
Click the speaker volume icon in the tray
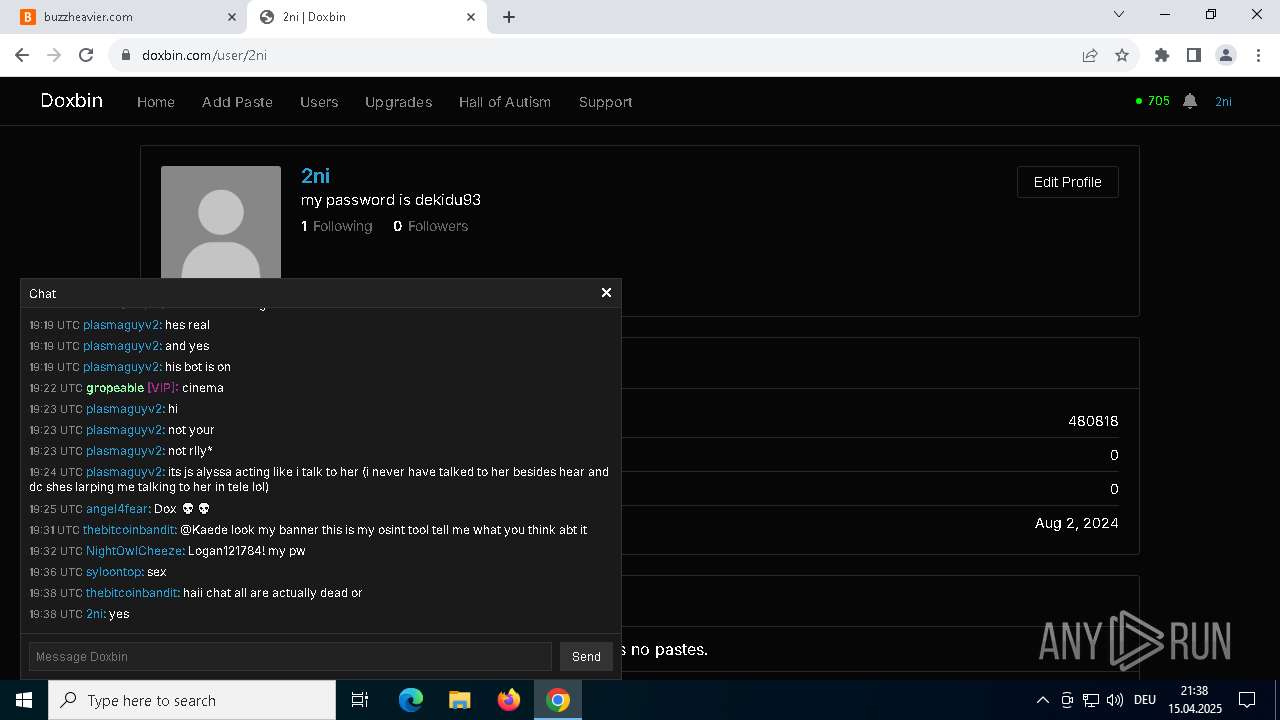pos(1115,700)
